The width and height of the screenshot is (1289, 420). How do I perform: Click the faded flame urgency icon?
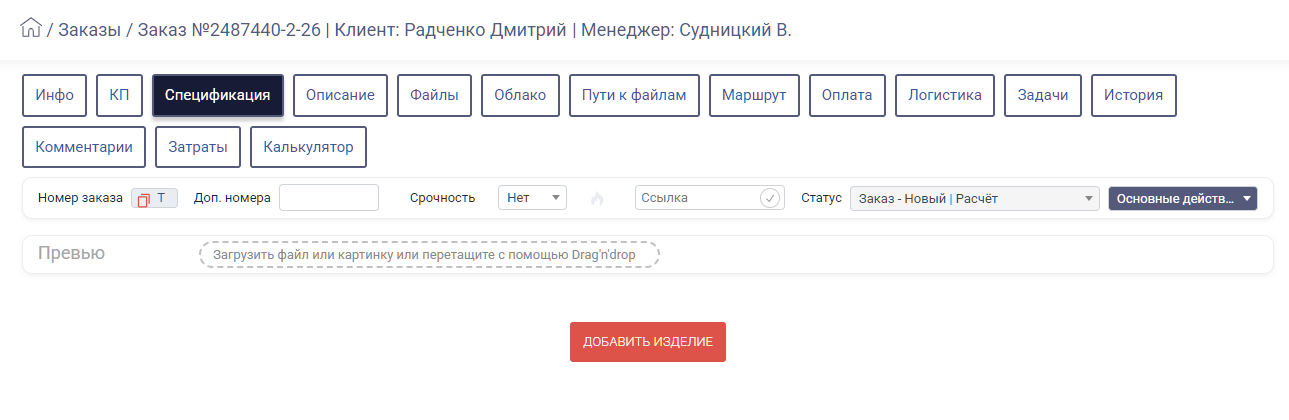pos(598,199)
